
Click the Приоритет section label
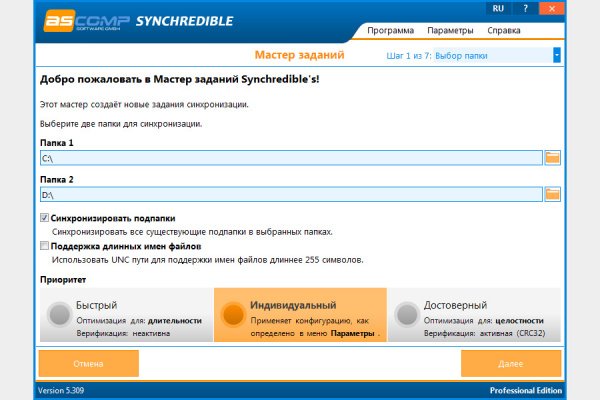tap(63, 280)
